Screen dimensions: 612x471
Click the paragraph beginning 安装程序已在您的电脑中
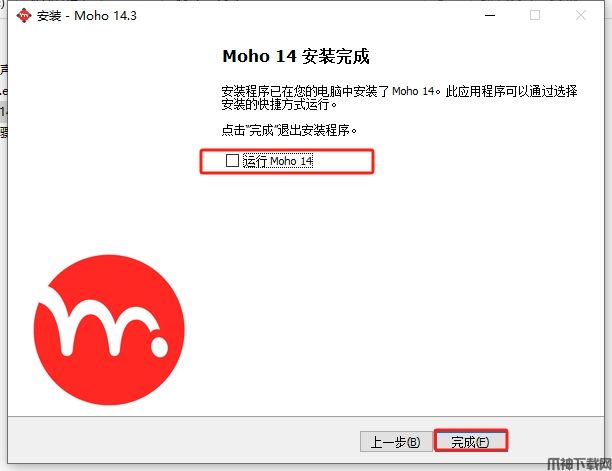point(399,97)
